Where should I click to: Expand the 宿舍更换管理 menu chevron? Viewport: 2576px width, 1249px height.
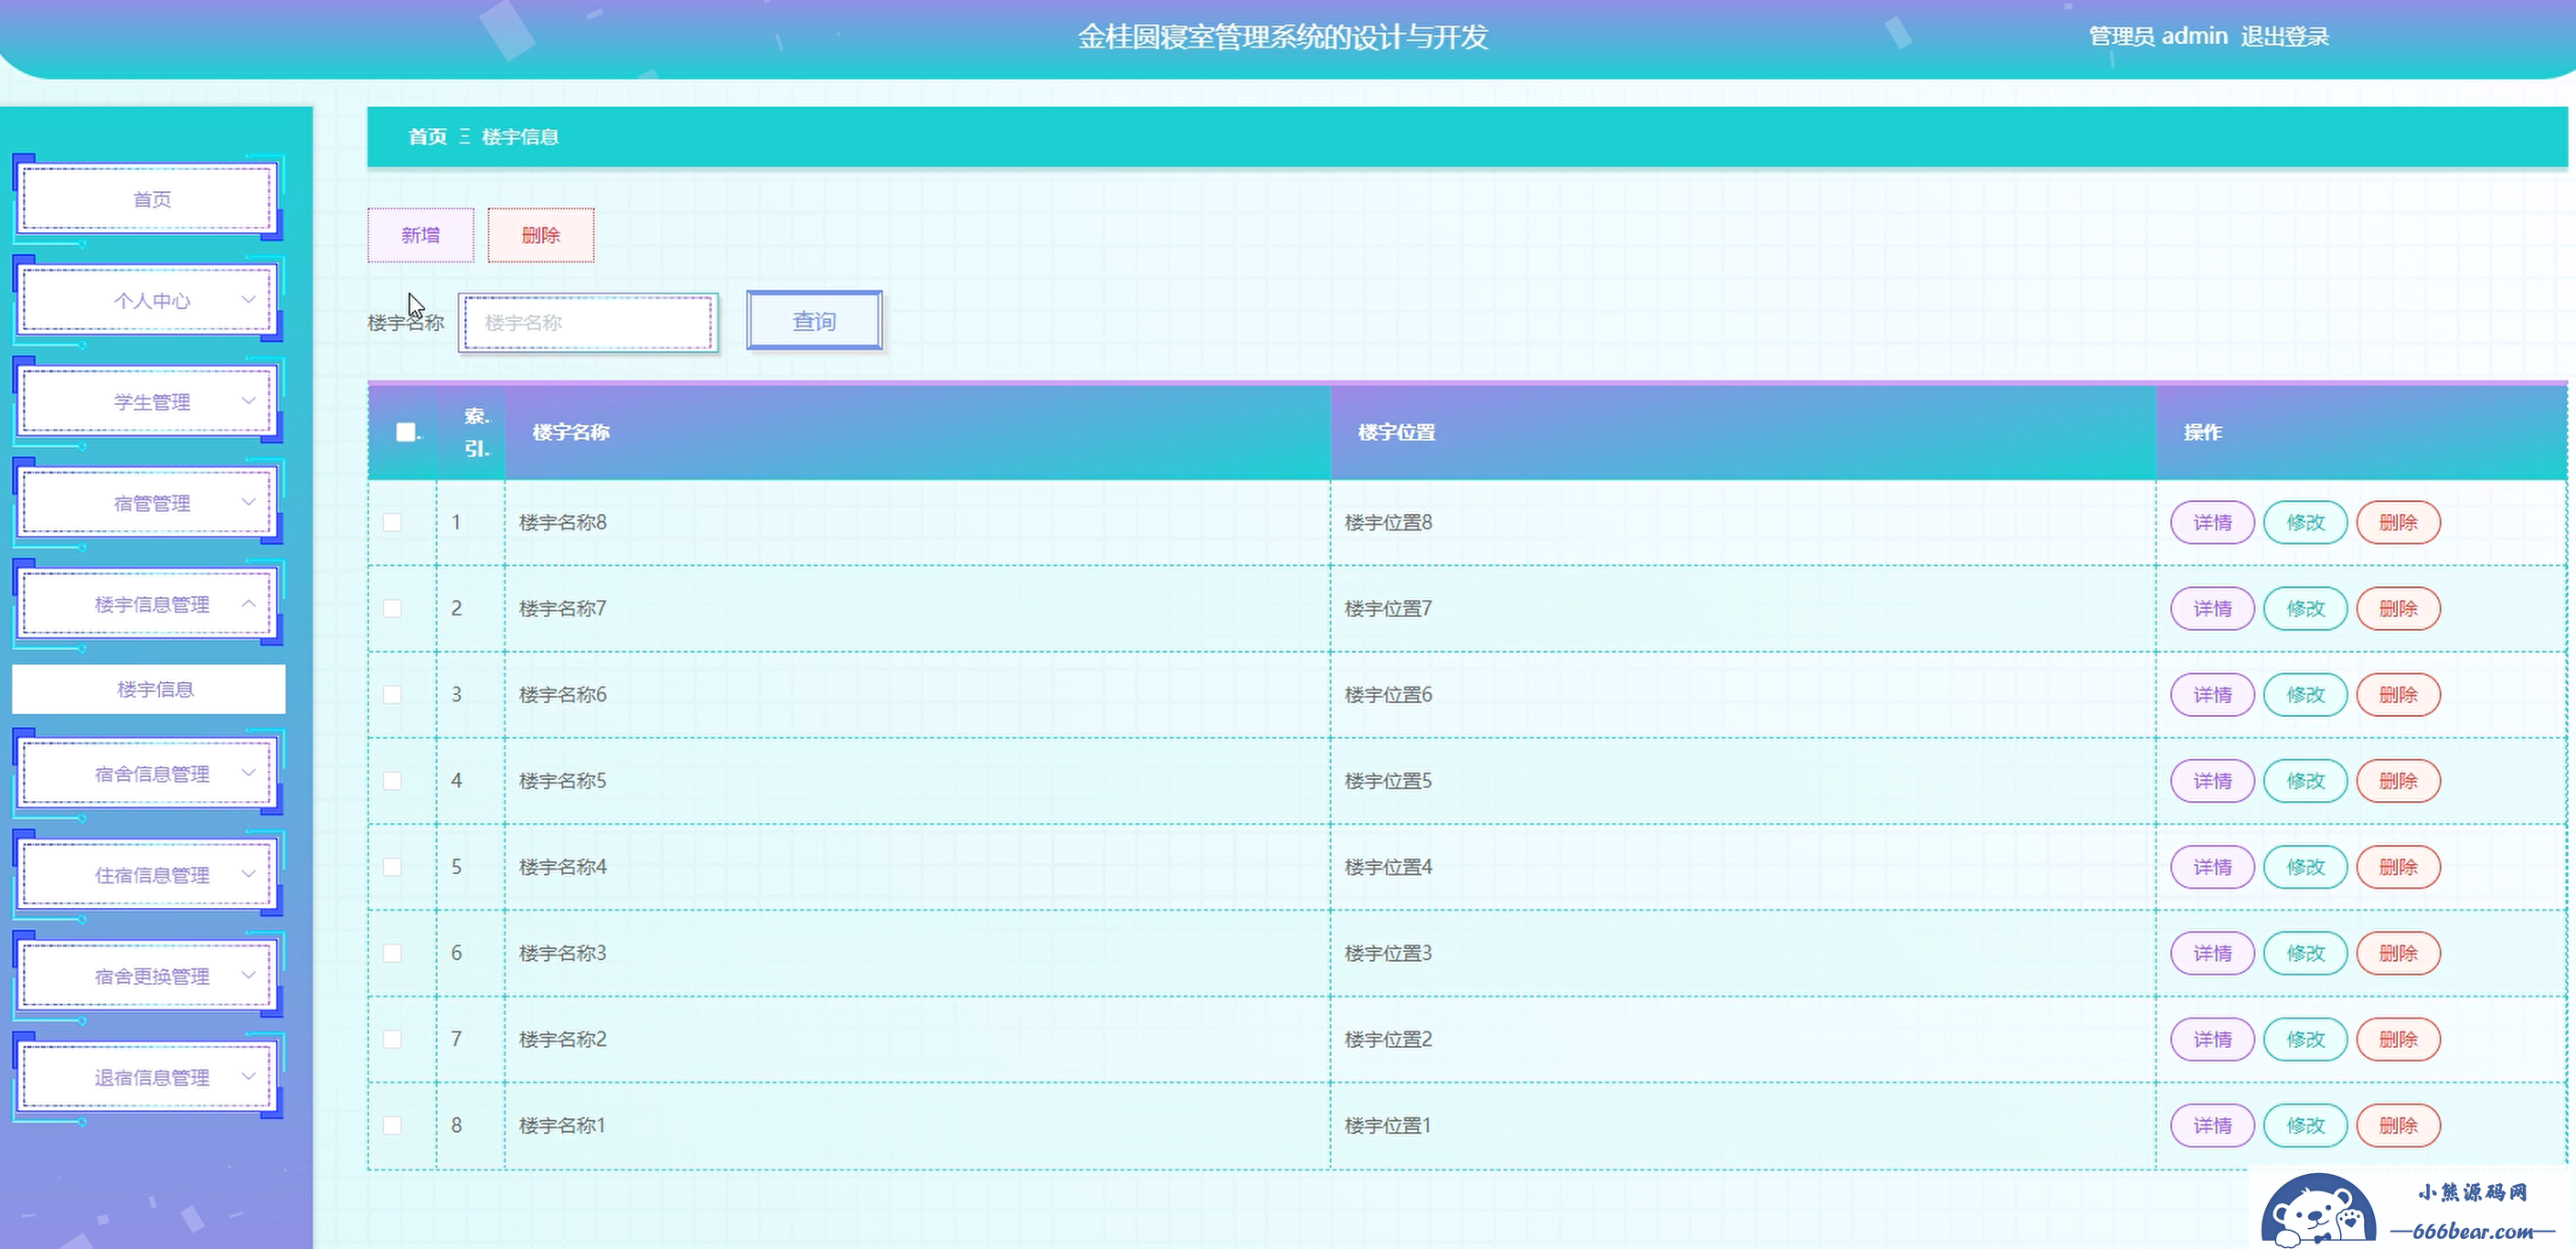pyautogui.click(x=249, y=975)
